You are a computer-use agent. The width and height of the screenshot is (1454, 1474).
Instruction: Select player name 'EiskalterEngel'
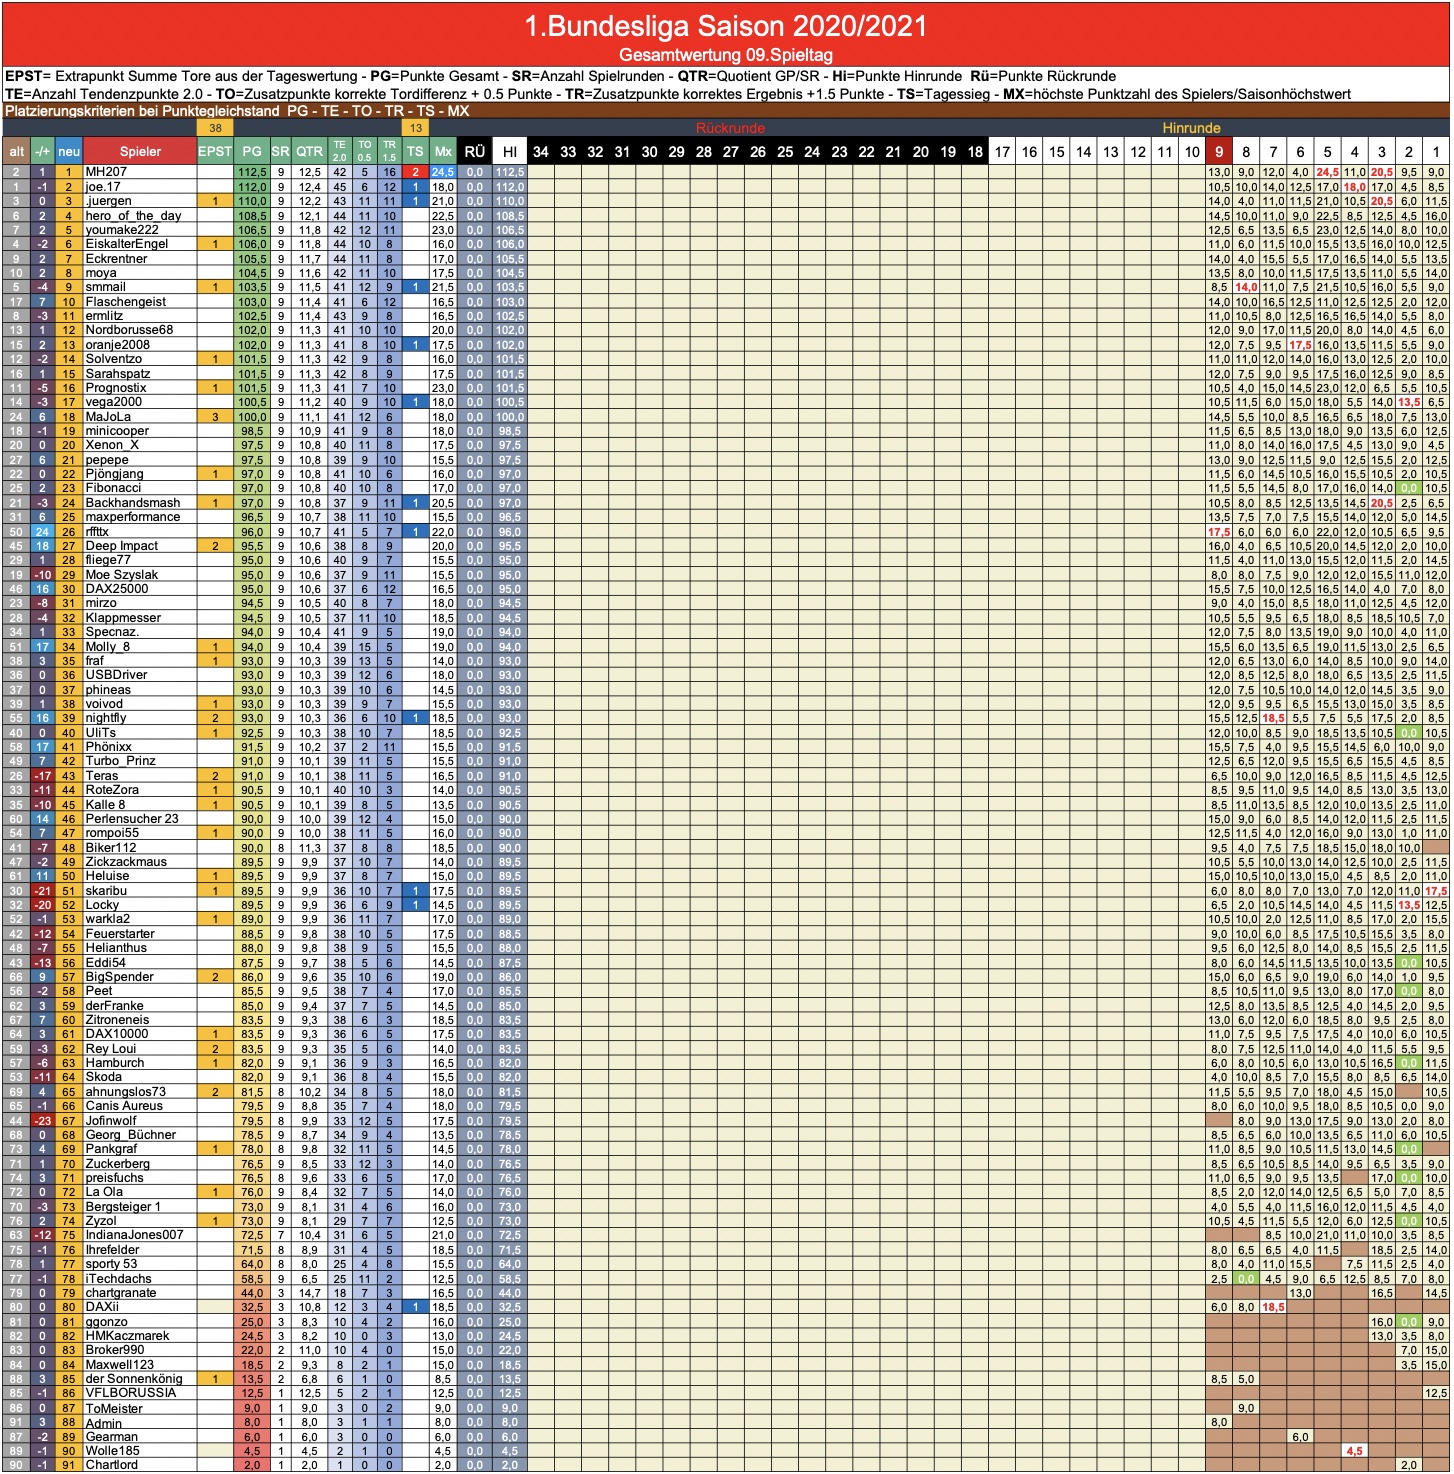pyautogui.click(x=127, y=244)
